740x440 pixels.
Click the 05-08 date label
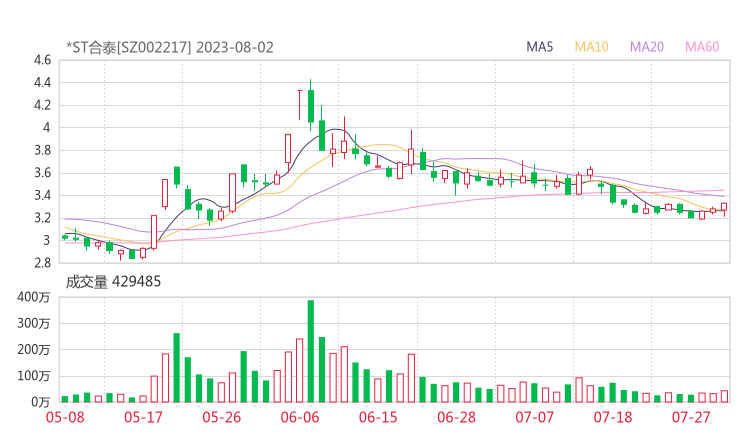(65, 417)
